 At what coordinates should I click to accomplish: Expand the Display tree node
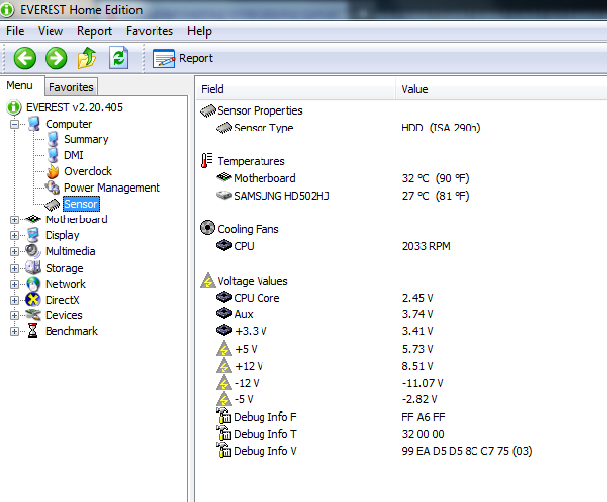14,235
